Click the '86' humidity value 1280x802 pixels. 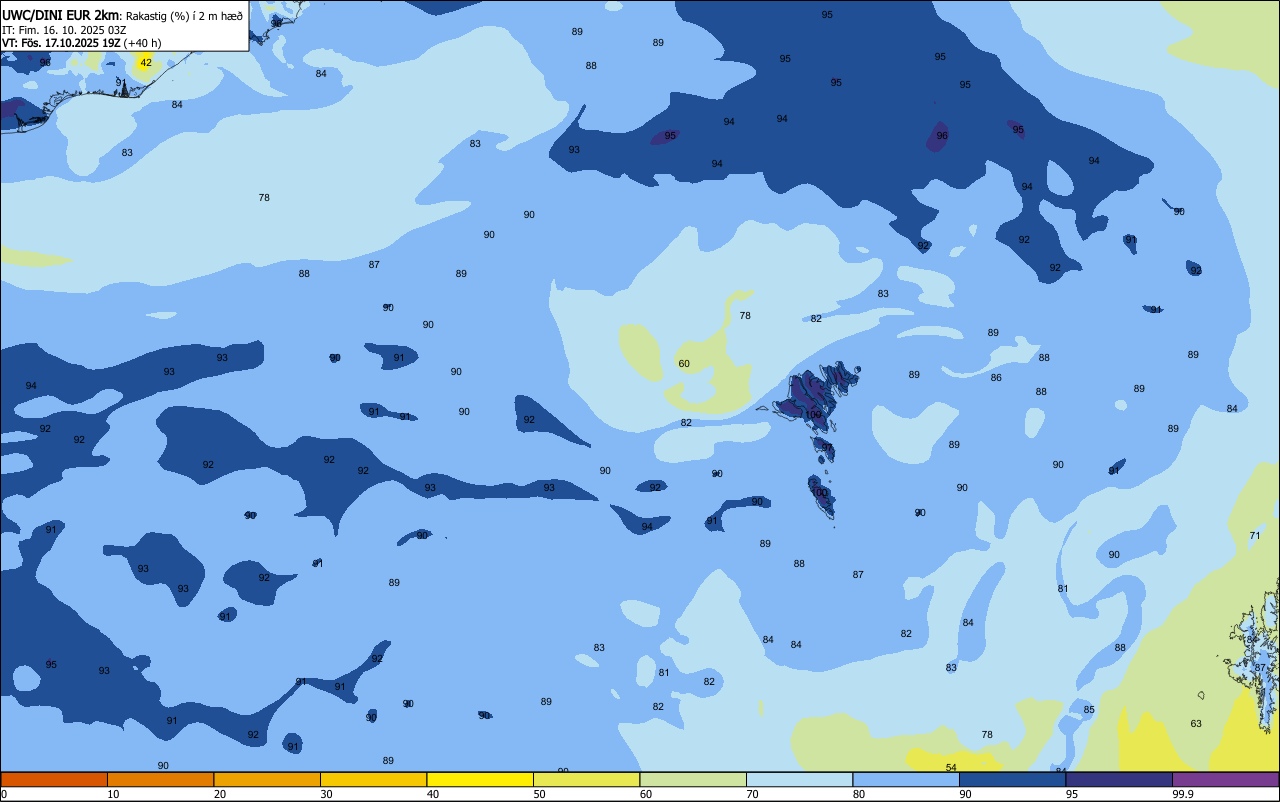(996, 377)
